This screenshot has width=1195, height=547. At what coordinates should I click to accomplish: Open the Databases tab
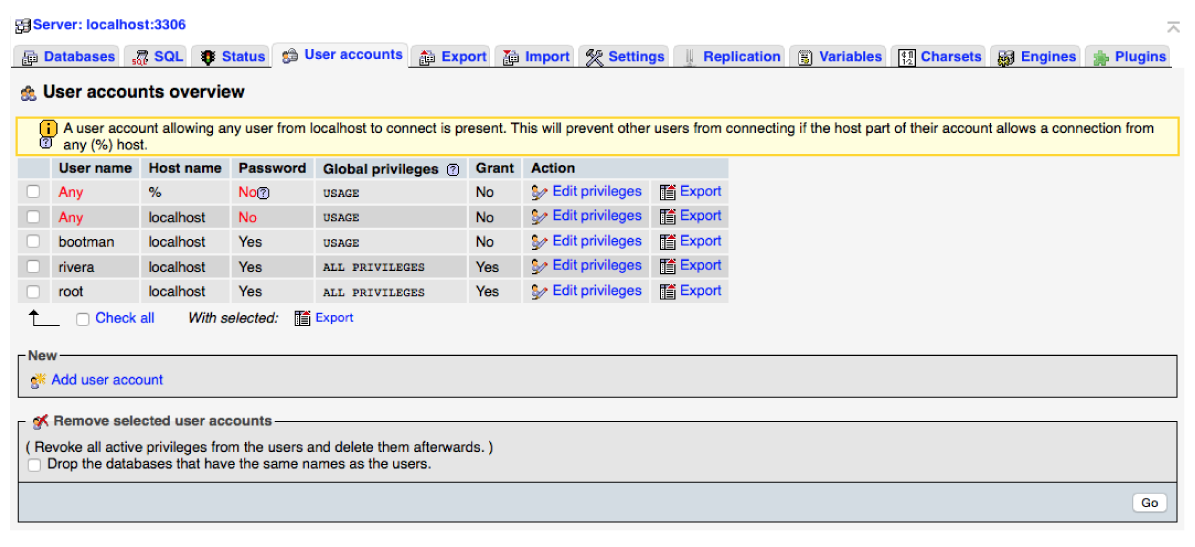click(x=68, y=56)
